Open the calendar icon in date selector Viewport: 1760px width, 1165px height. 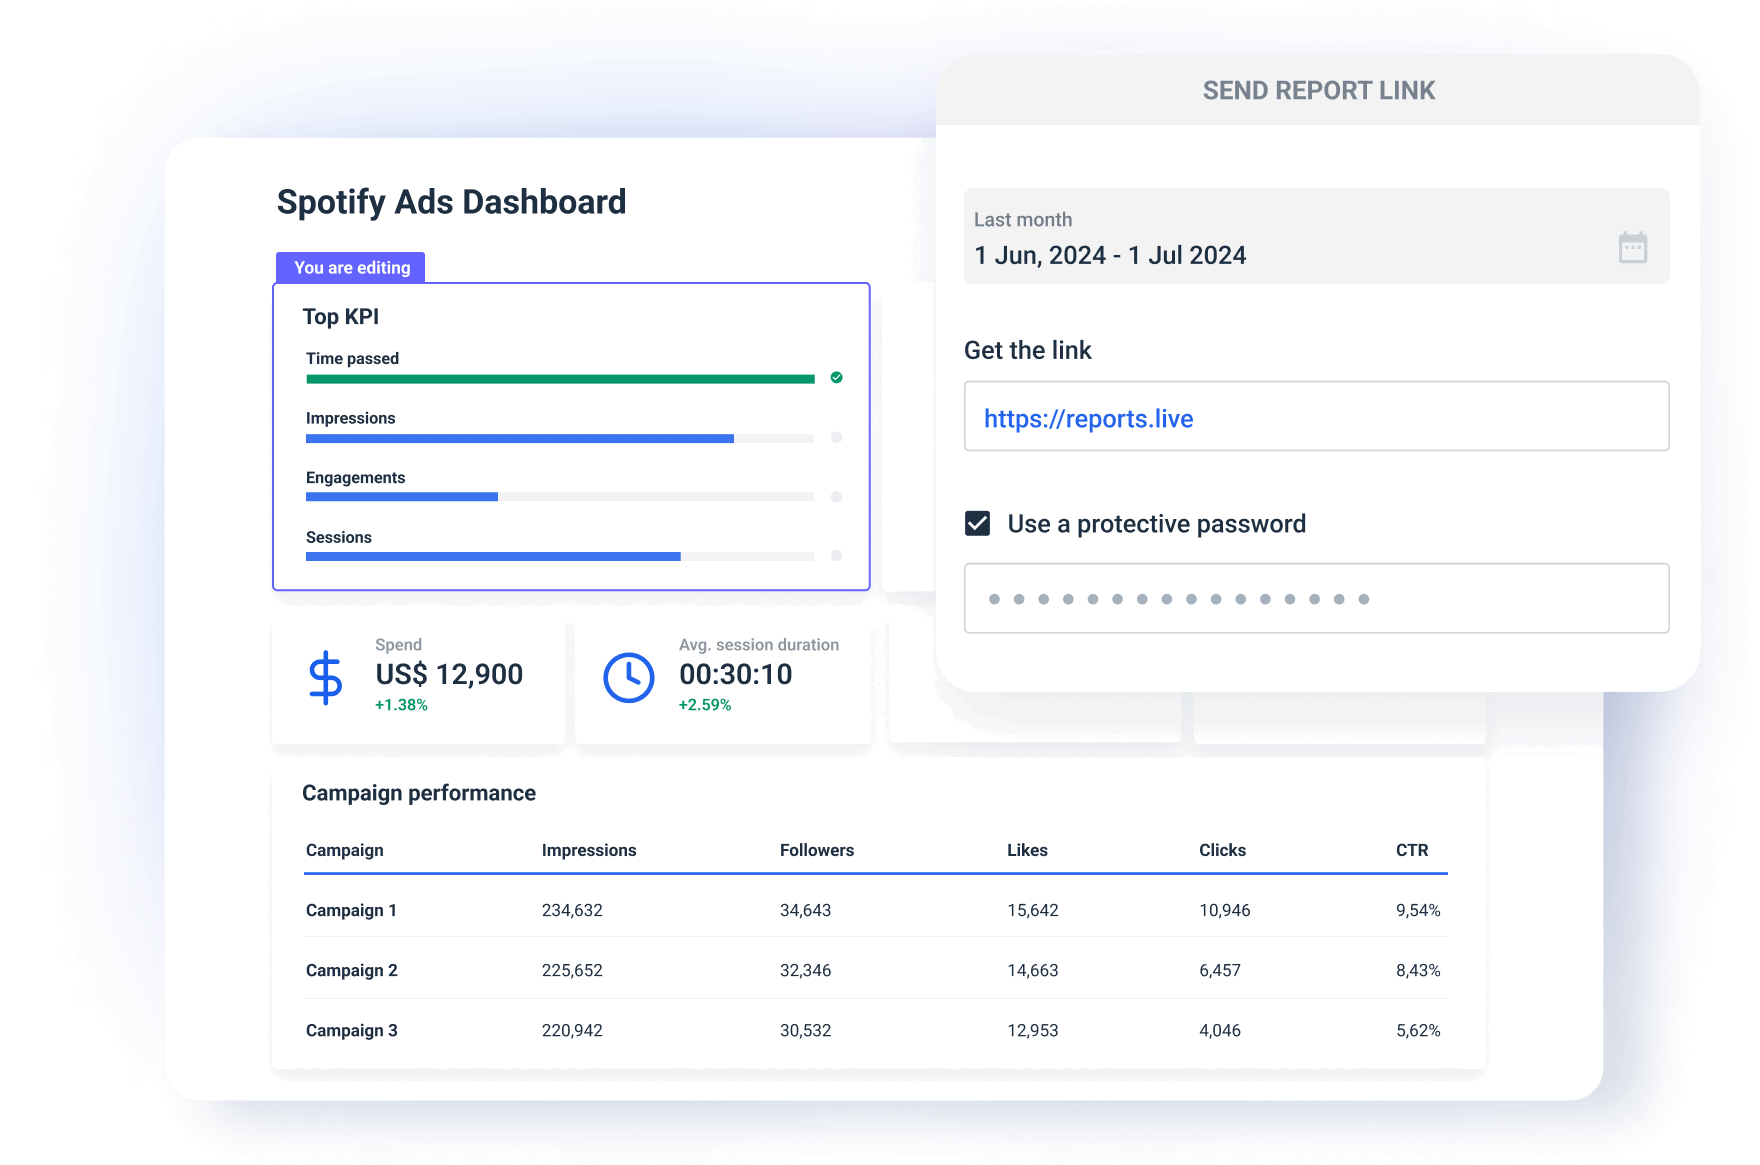(1632, 247)
